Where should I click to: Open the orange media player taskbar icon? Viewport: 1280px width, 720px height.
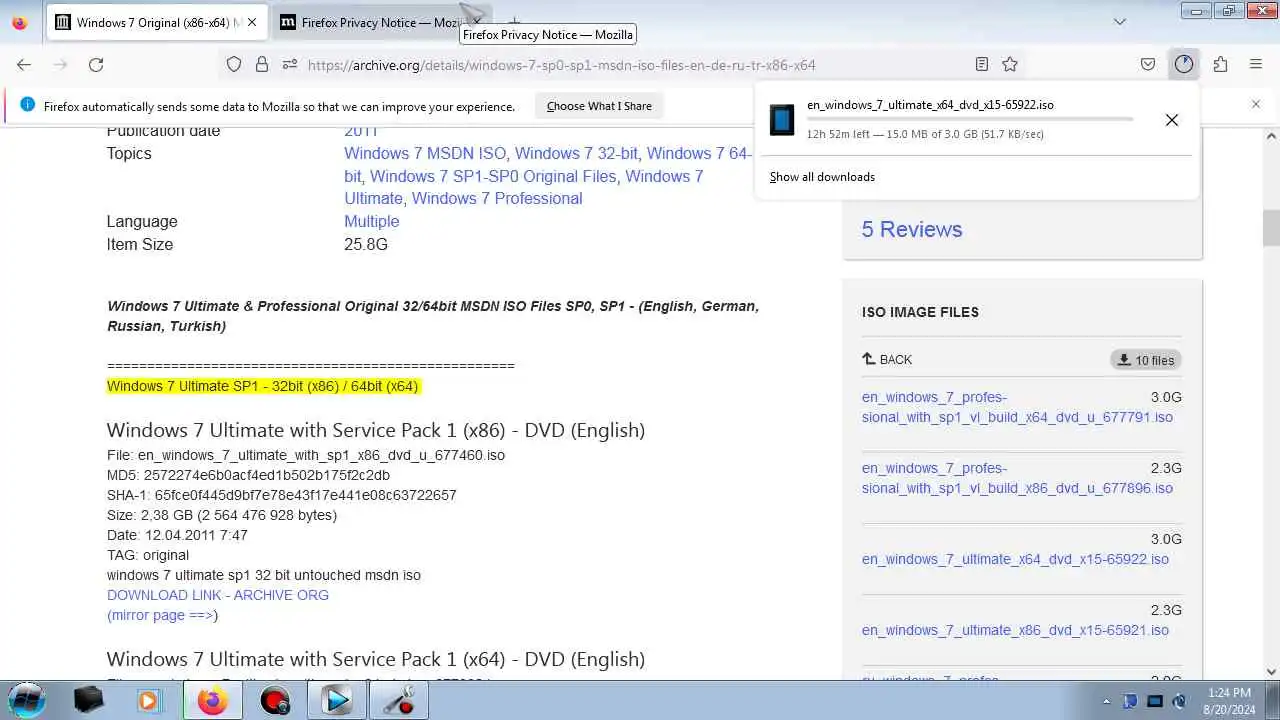148,700
